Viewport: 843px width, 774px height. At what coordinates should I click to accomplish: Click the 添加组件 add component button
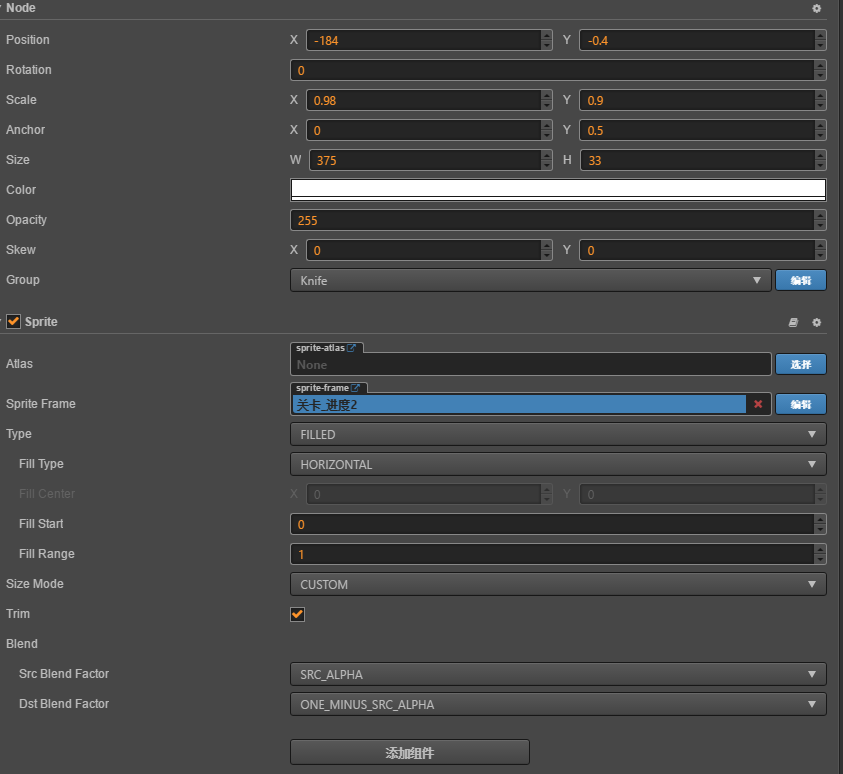(410, 752)
